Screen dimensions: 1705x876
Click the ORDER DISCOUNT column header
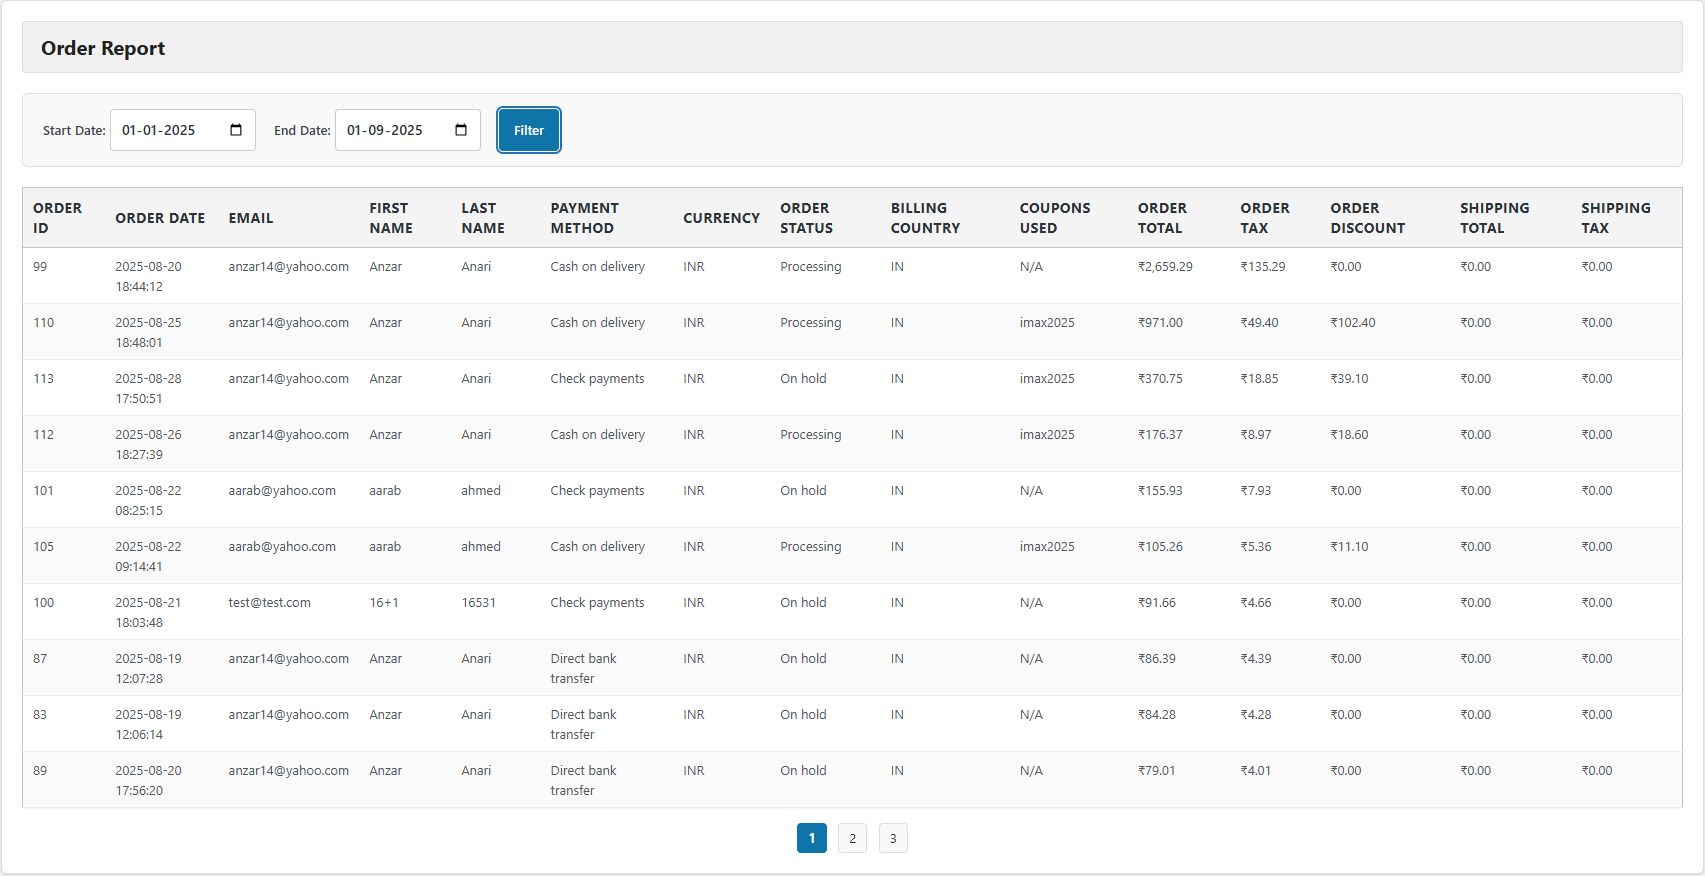pyautogui.click(x=1367, y=218)
